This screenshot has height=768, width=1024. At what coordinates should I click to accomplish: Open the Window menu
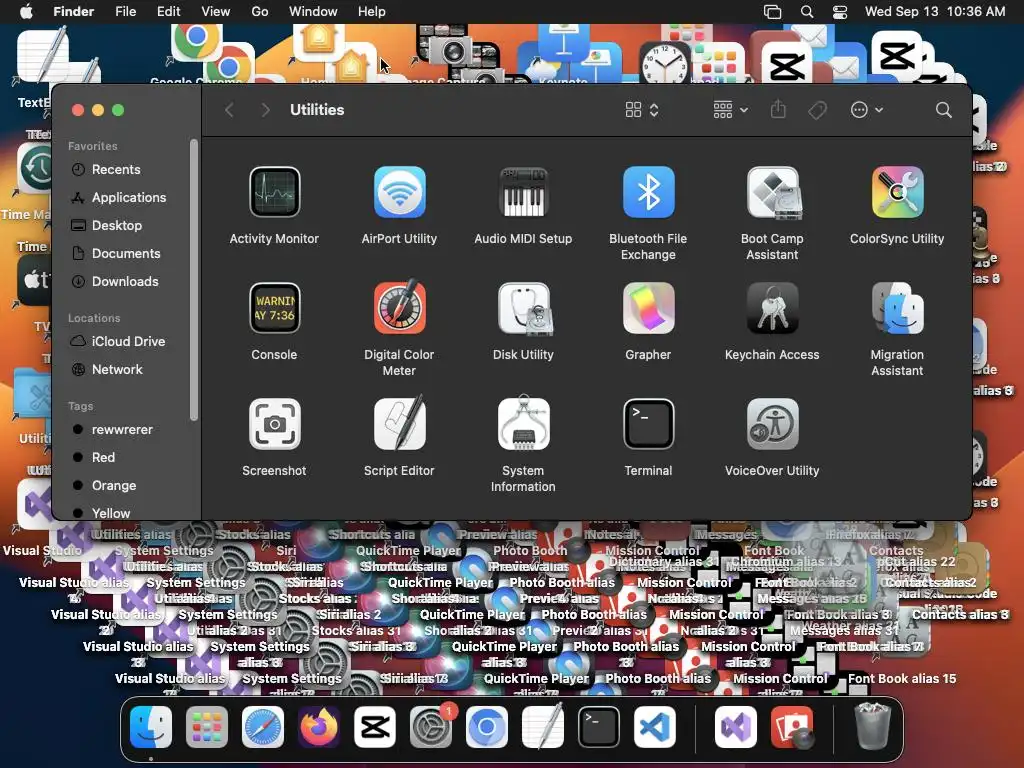pyautogui.click(x=313, y=12)
